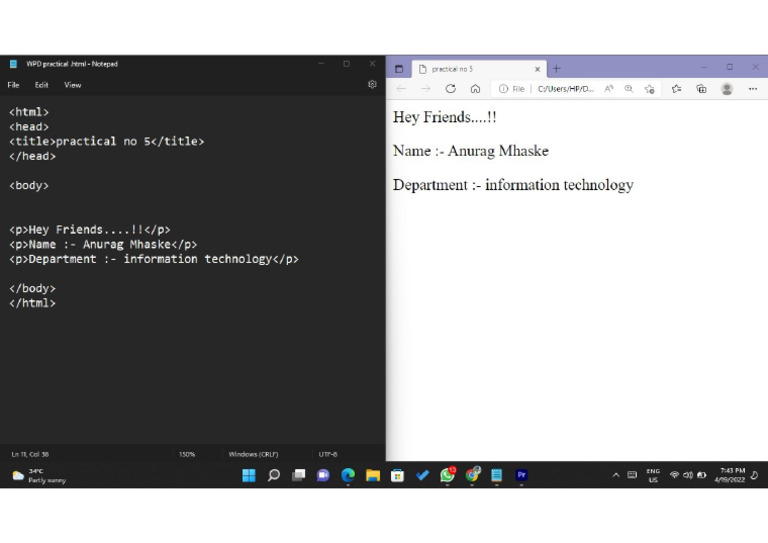Screen dimensions: 768x543
Task: Click the 150% zoom level in status bar
Action: pyautogui.click(x=187, y=454)
